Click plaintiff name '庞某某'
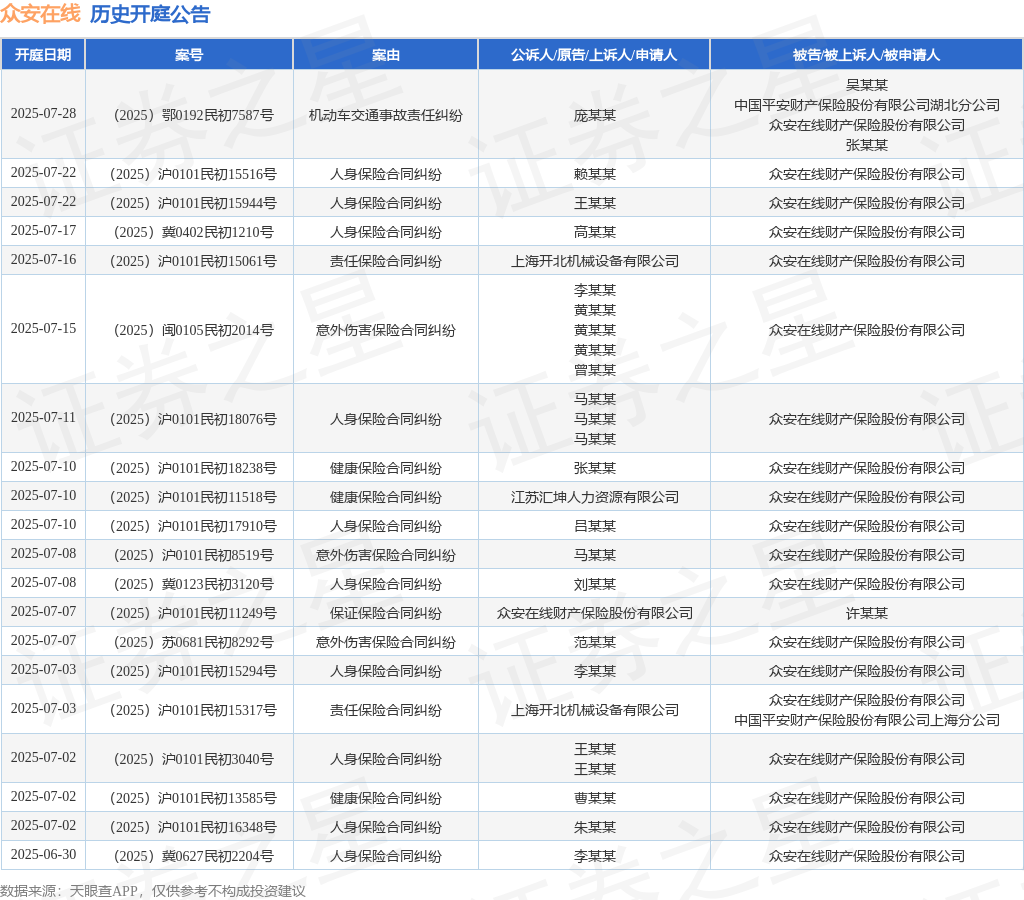The image size is (1024, 900). (x=594, y=116)
